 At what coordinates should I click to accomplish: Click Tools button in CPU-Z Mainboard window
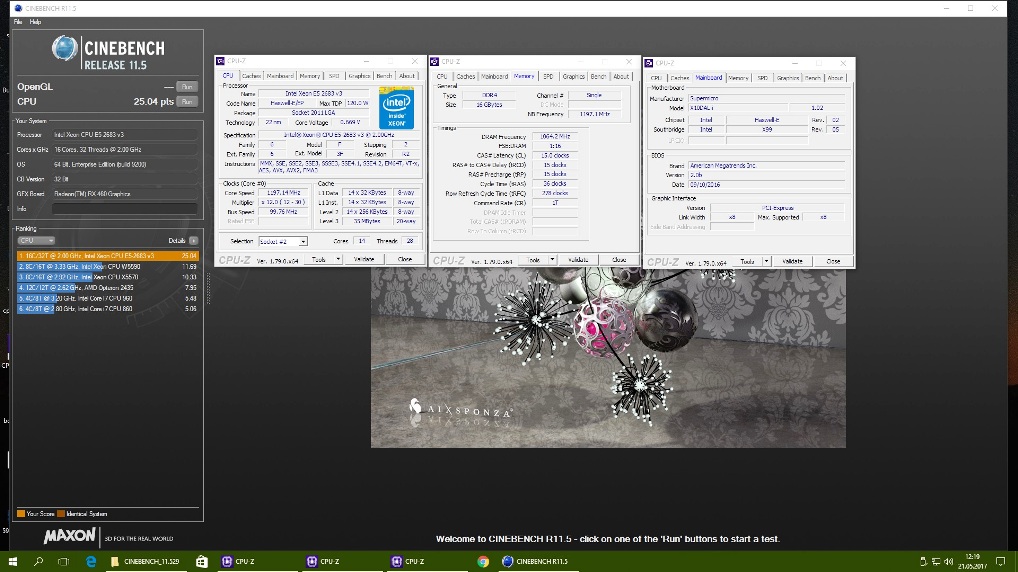pyautogui.click(x=747, y=262)
